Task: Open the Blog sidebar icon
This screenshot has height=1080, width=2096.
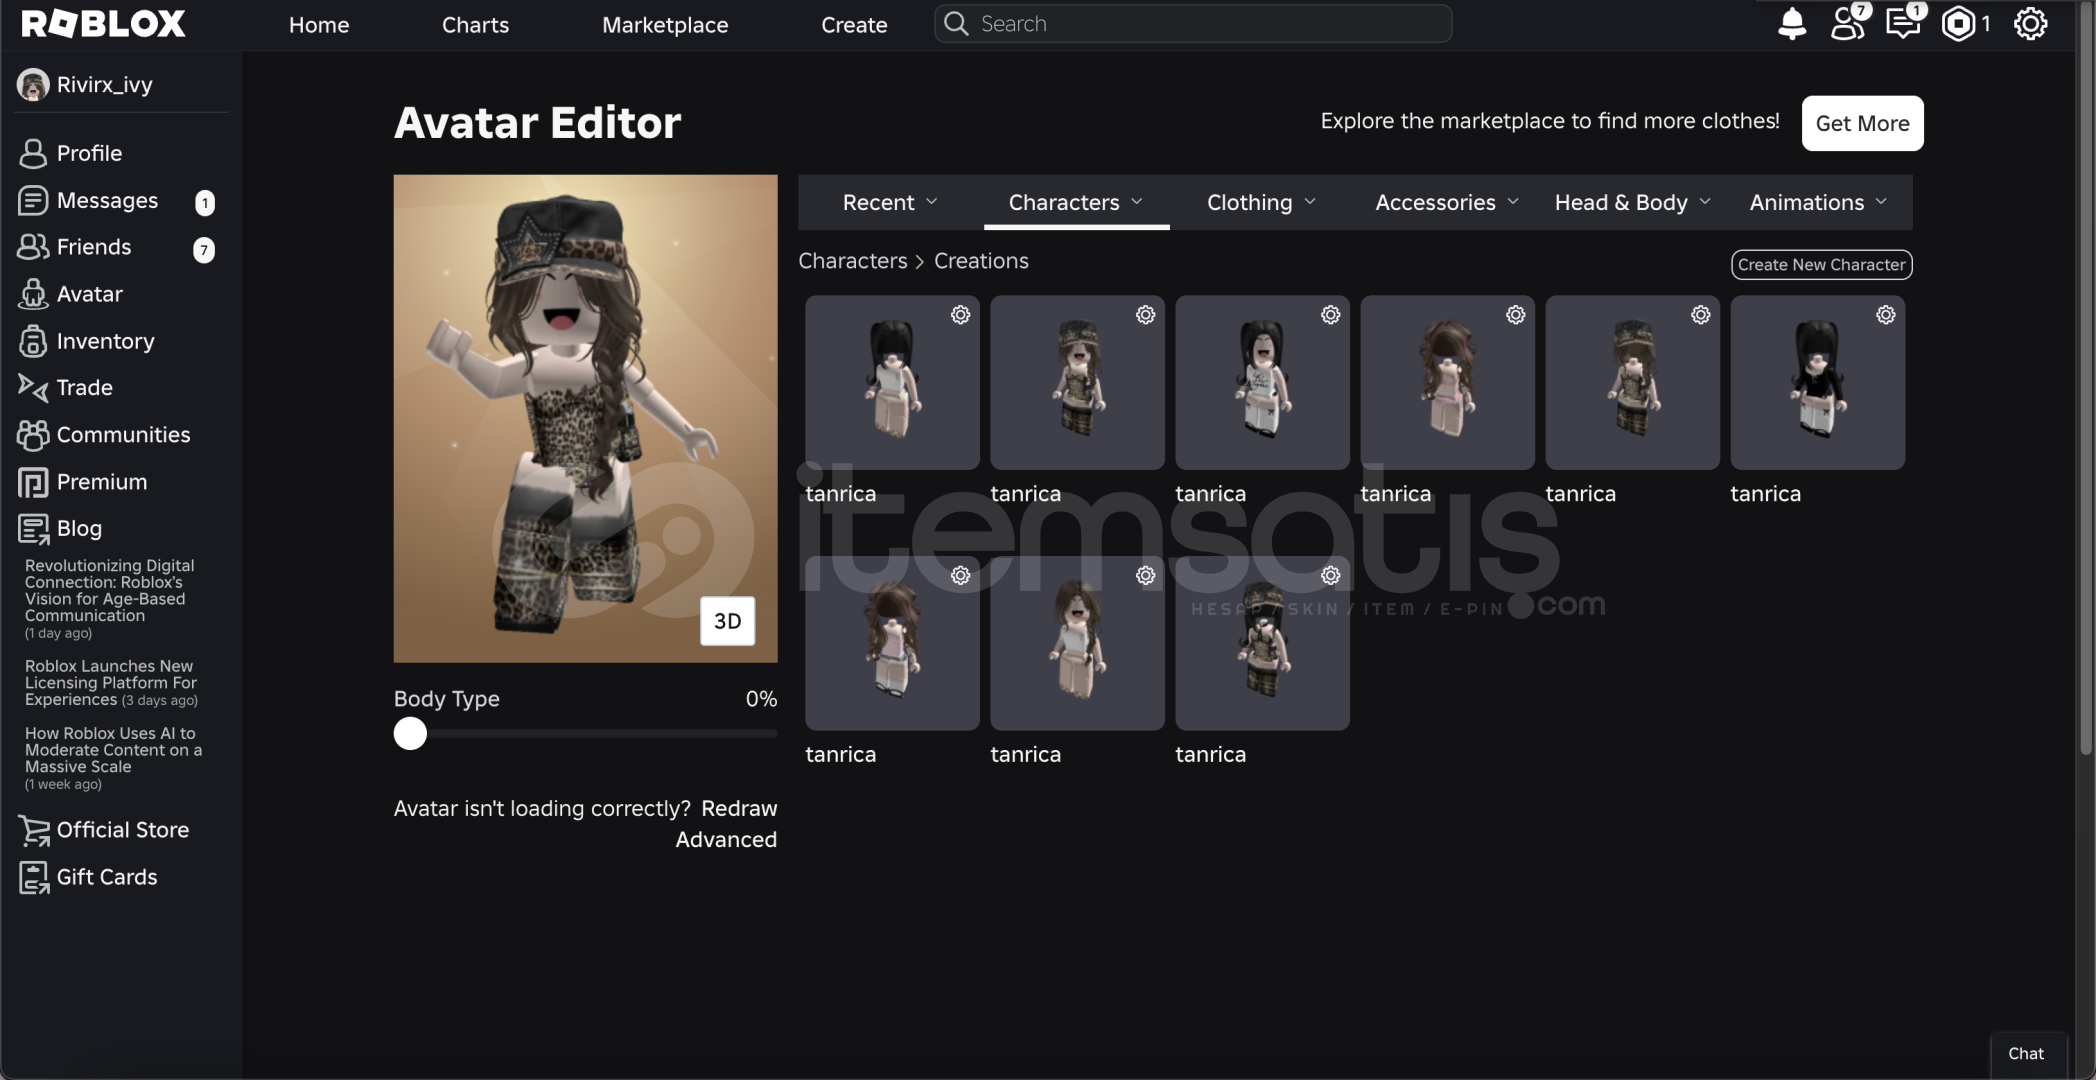Action: coord(33,528)
